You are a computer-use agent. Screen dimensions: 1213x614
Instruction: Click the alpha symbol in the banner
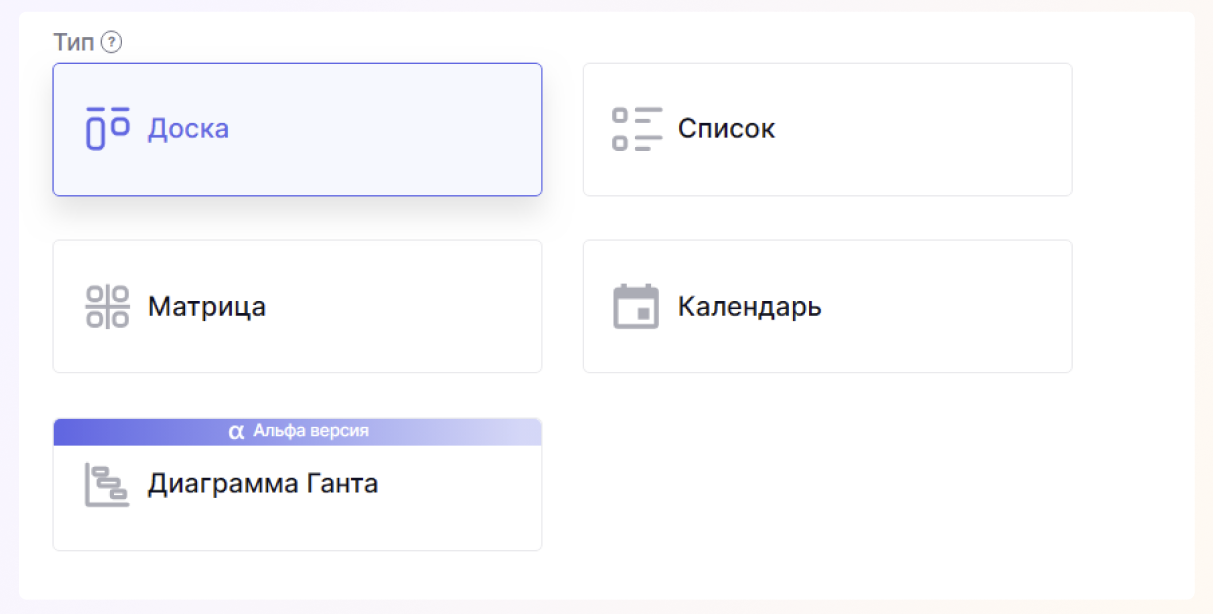click(236, 432)
